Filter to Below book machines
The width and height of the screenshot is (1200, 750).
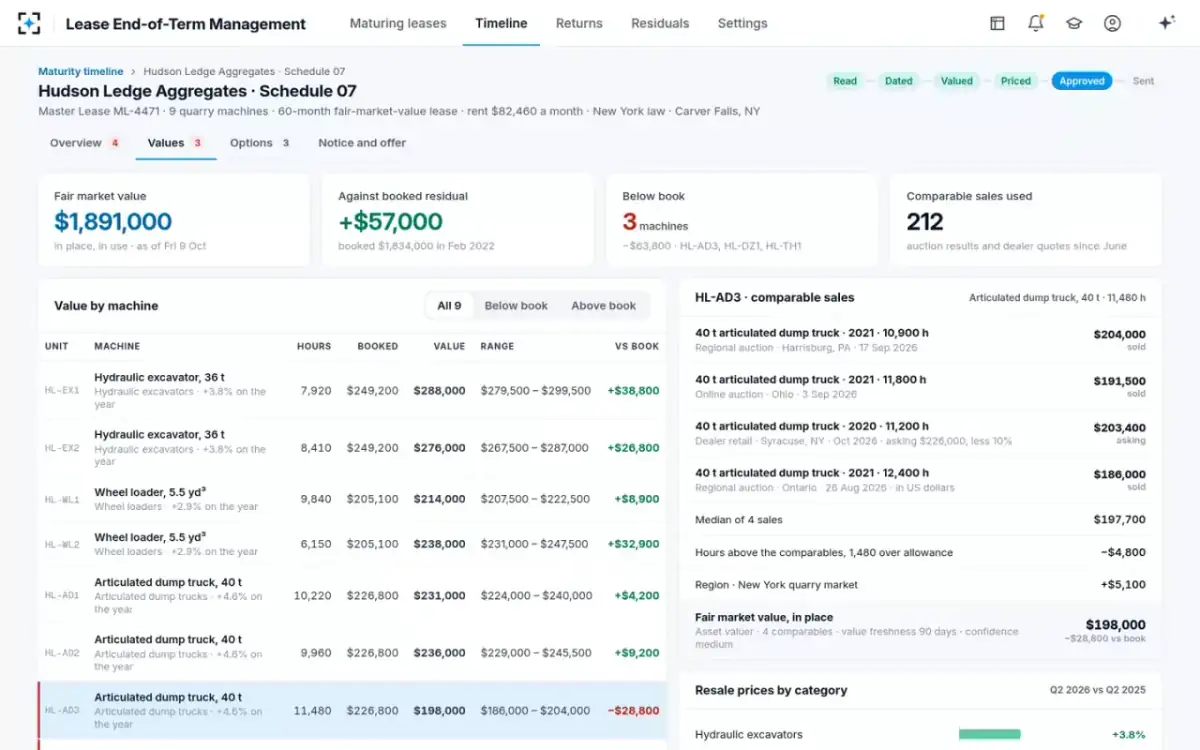click(x=516, y=306)
